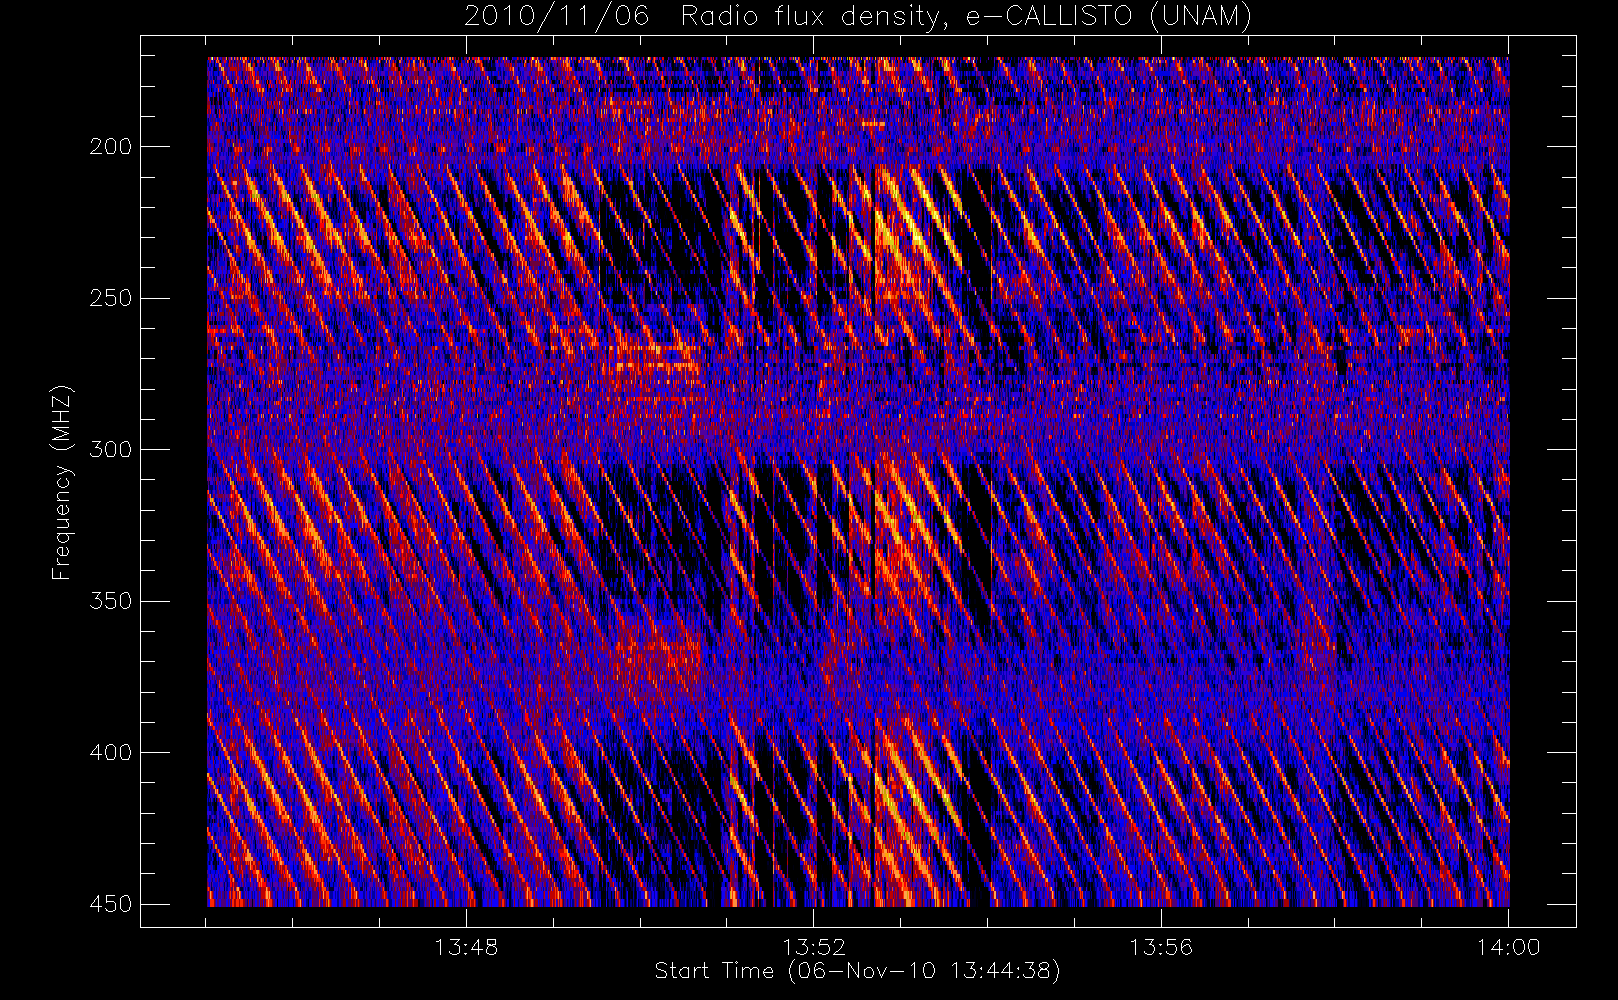Screen dimensions: 1618x1000
Task: Click the 400 frequency tick label
Action: click(x=110, y=752)
